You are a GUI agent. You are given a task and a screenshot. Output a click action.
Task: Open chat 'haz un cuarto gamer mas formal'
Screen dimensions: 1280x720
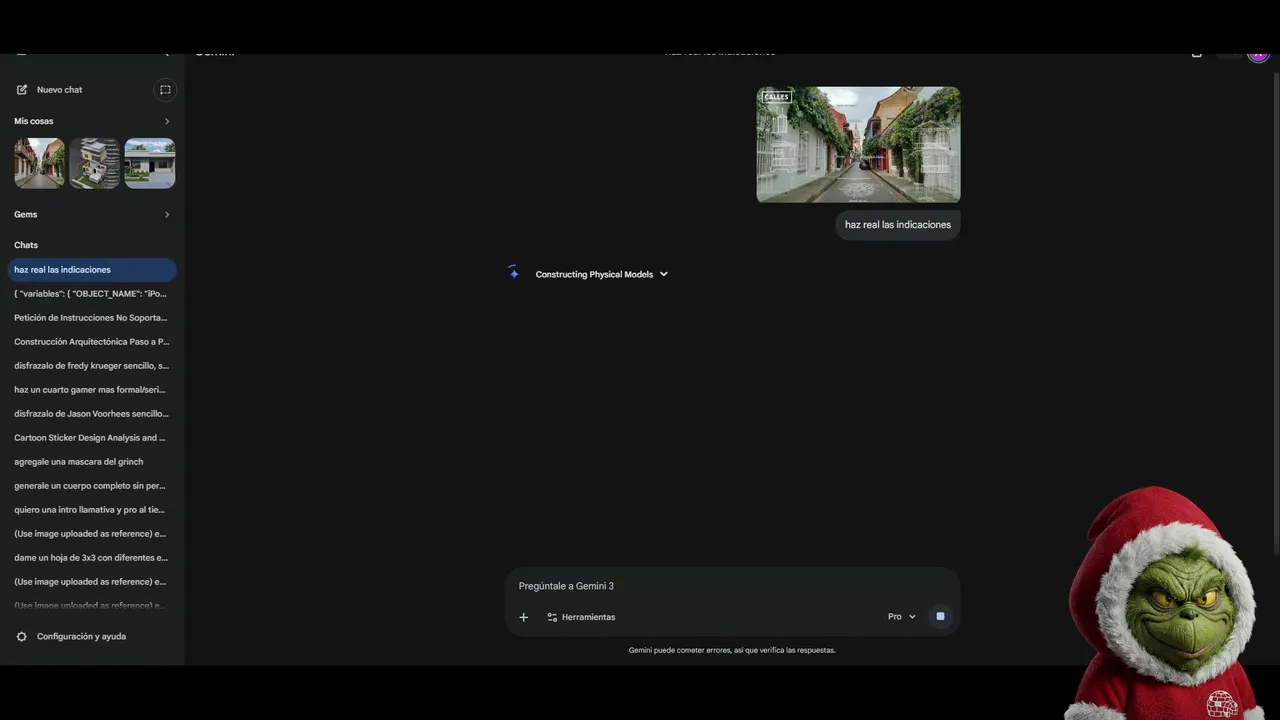coord(92,390)
